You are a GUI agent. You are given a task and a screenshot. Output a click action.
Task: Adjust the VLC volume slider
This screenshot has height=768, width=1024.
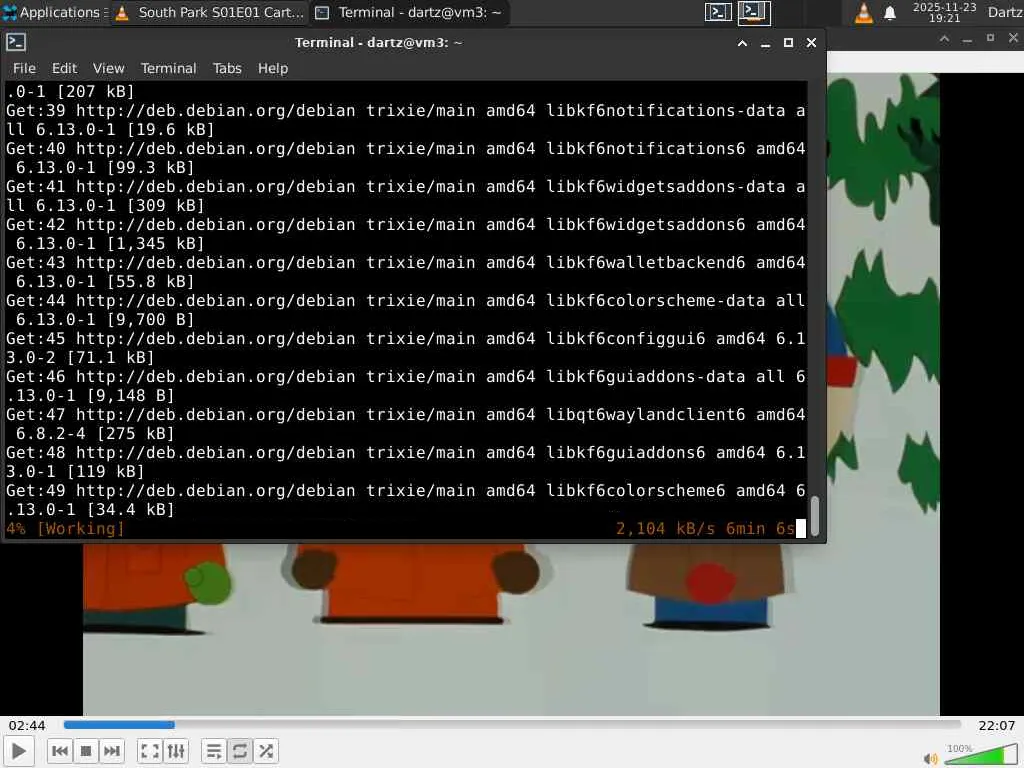(x=981, y=756)
